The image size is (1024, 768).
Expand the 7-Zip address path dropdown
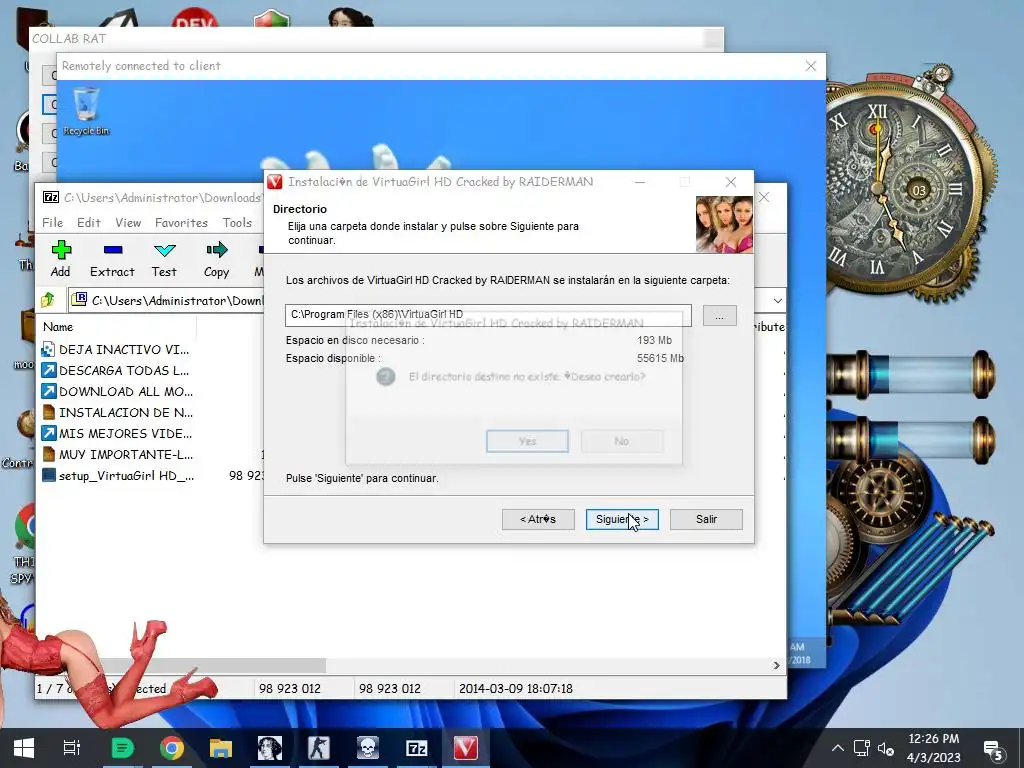point(778,300)
